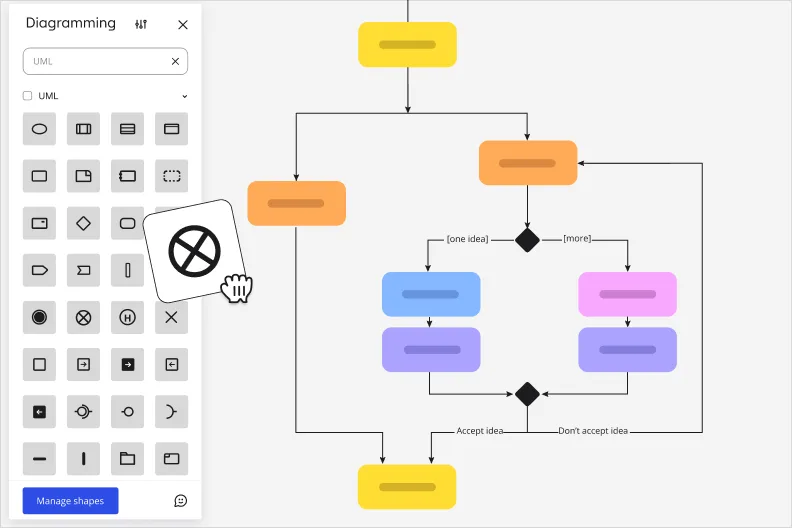Pick the note shape with folded corner

(x=84, y=176)
